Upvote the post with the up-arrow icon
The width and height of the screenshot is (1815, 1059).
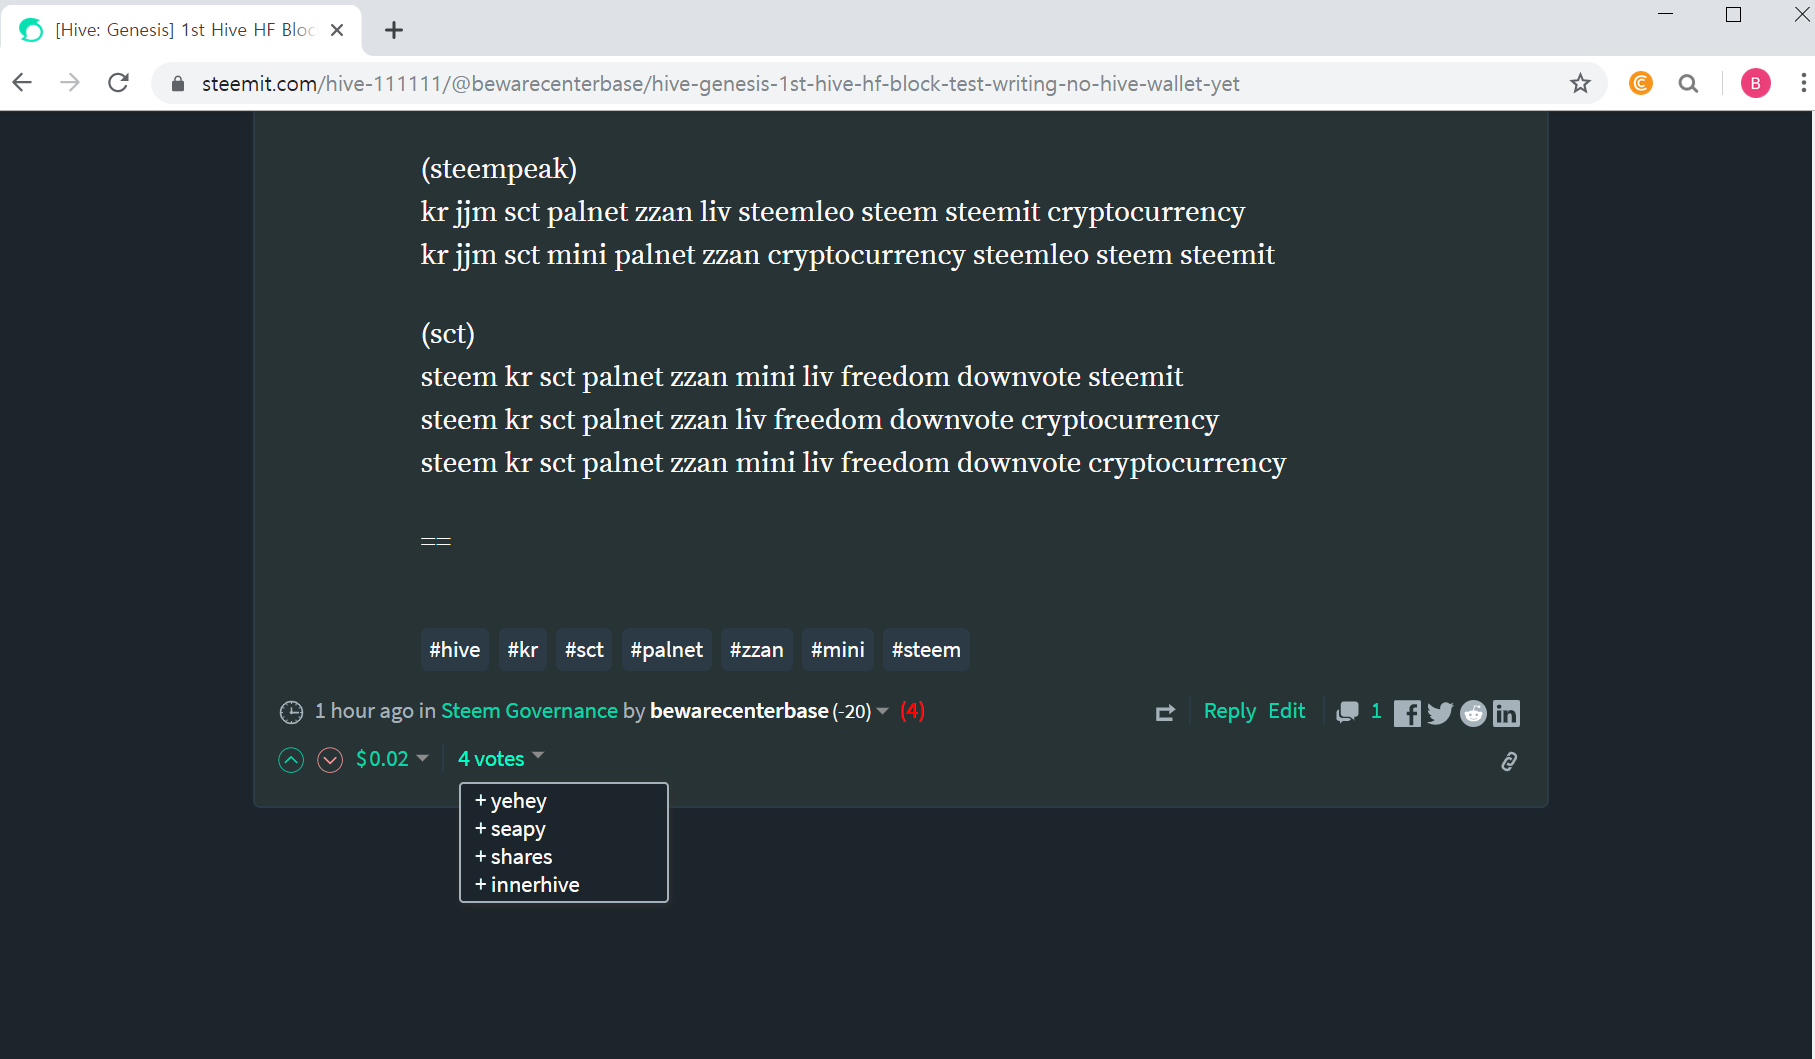291,761
